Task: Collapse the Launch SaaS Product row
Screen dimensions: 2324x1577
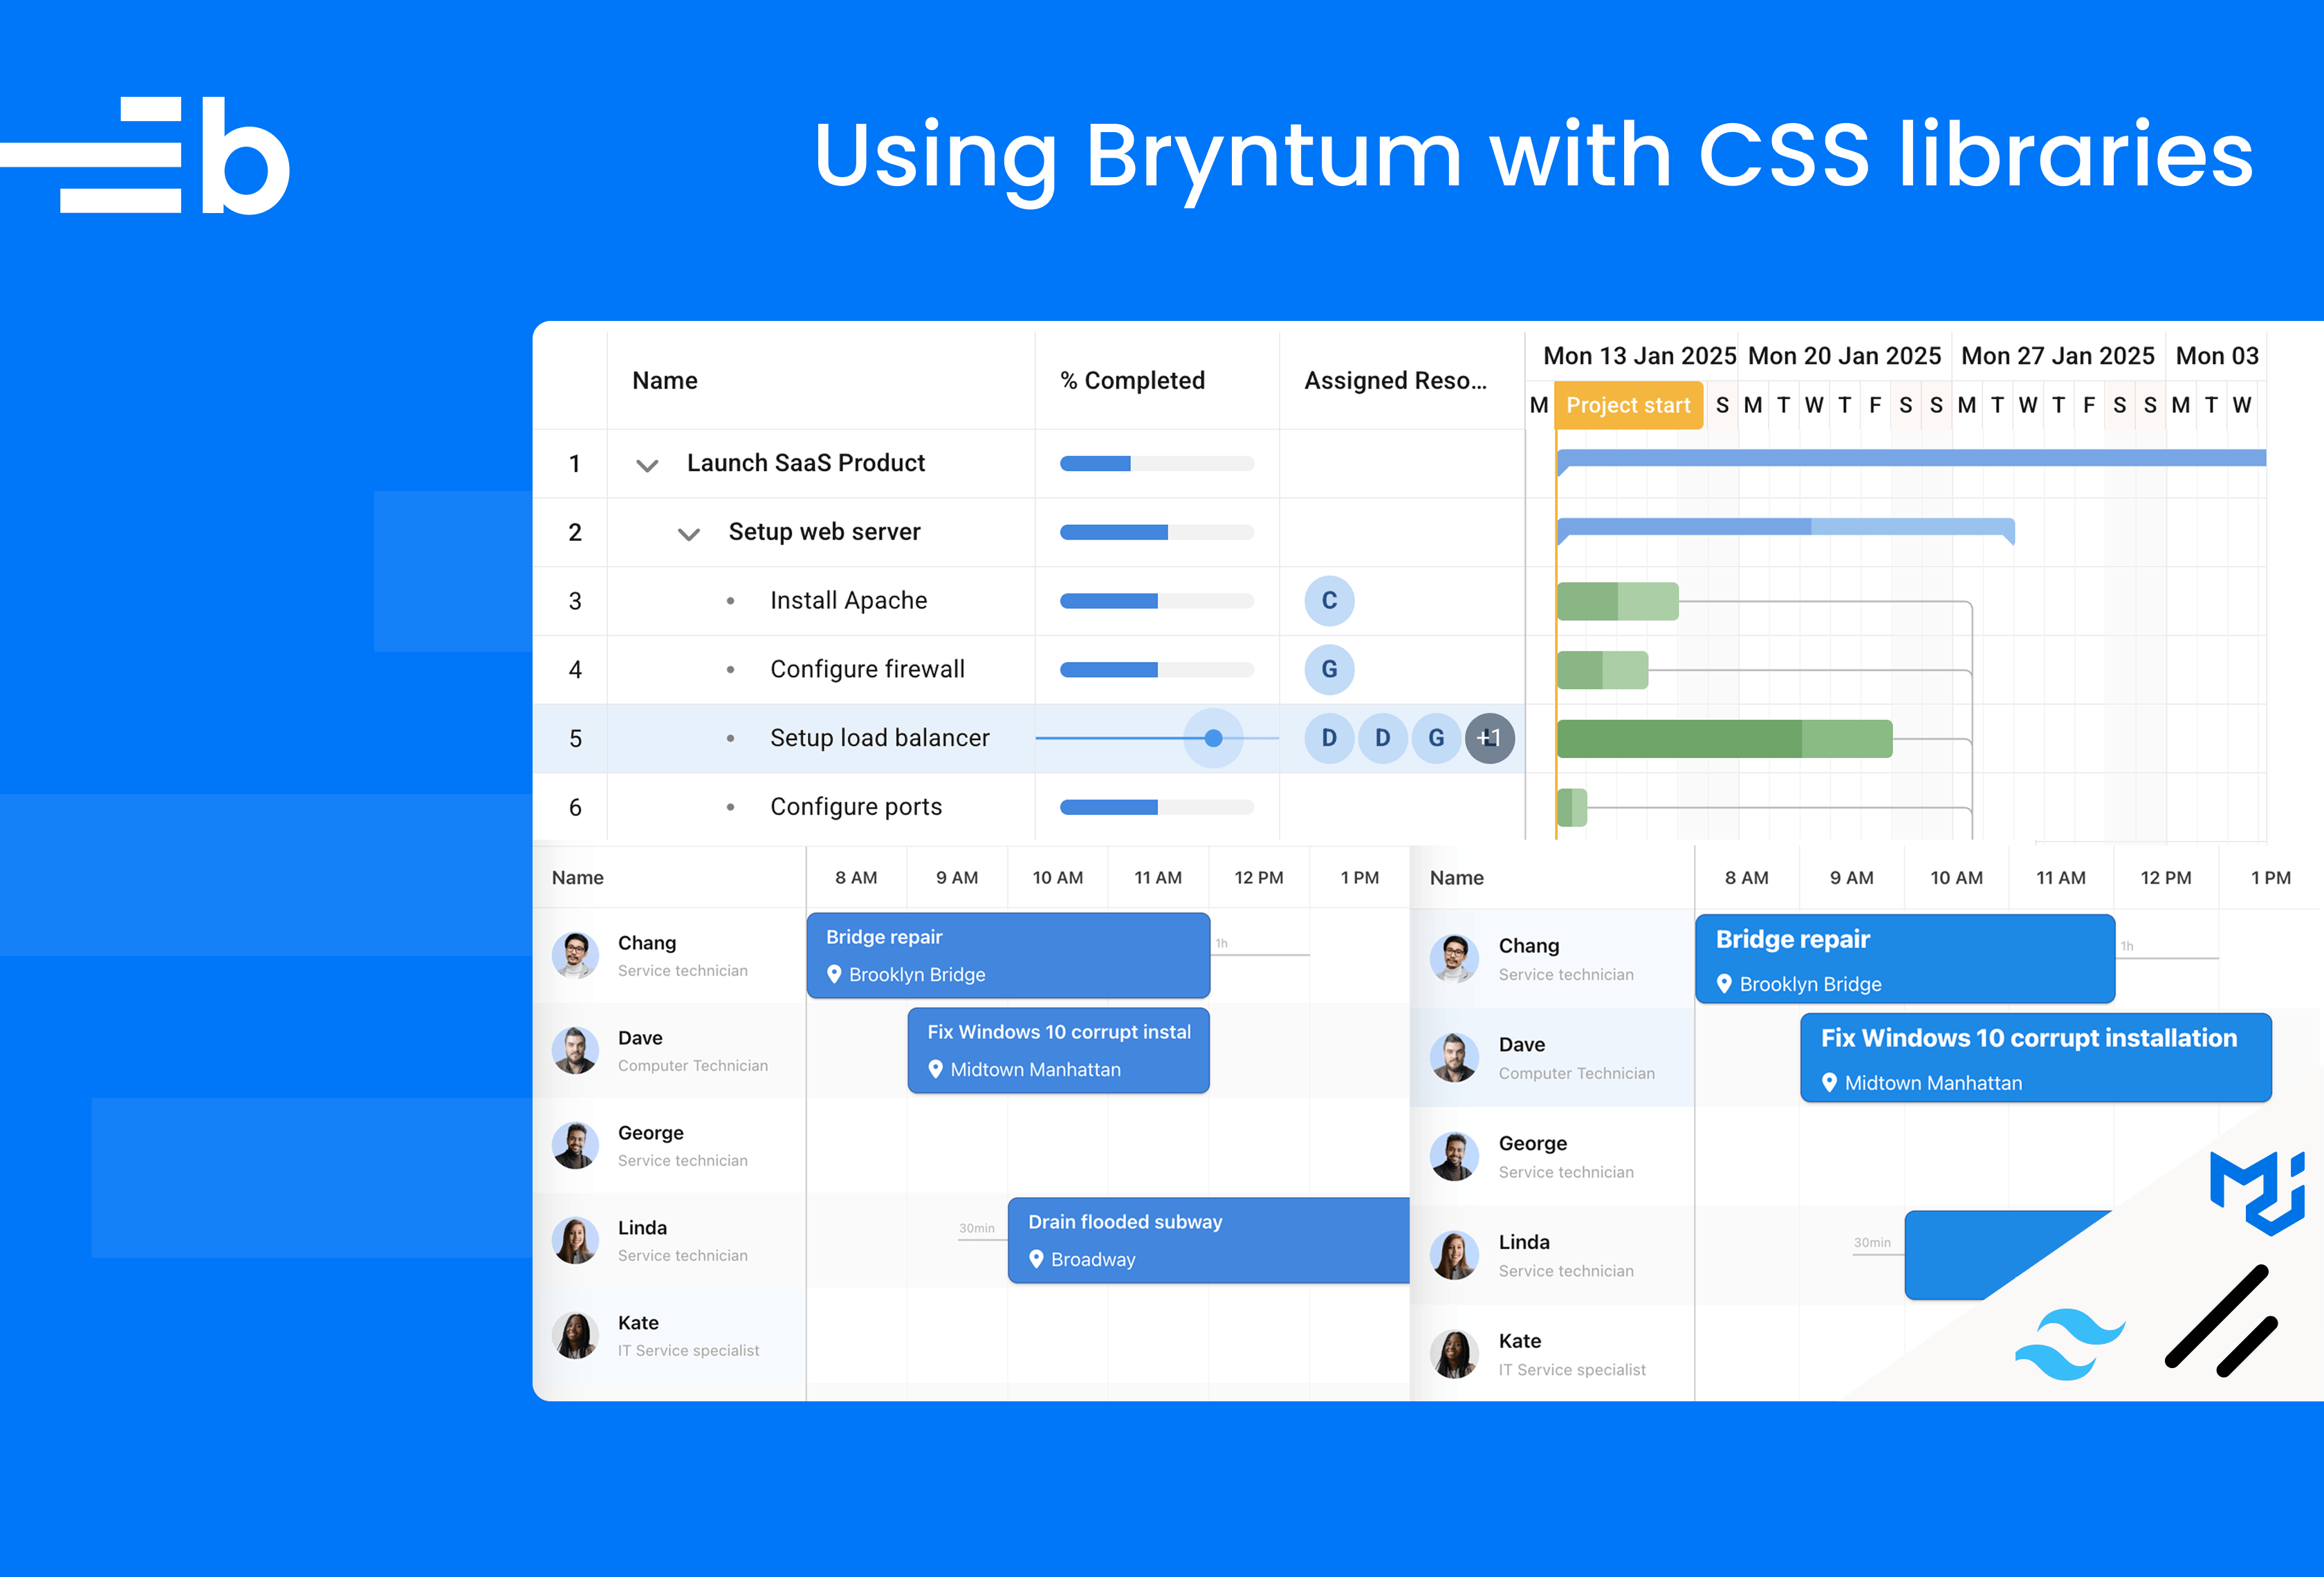Action: click(x=647, y=465)
